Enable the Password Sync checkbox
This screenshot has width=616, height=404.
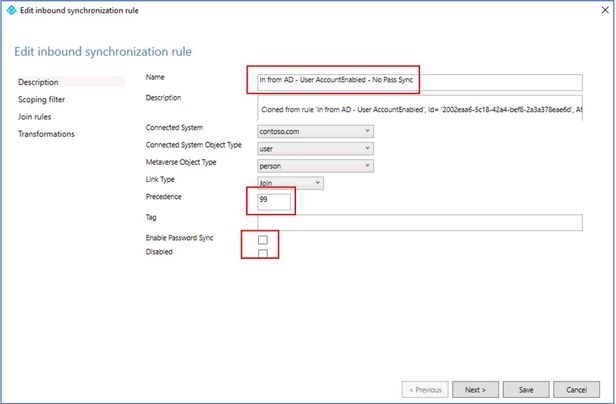[263, 240]
